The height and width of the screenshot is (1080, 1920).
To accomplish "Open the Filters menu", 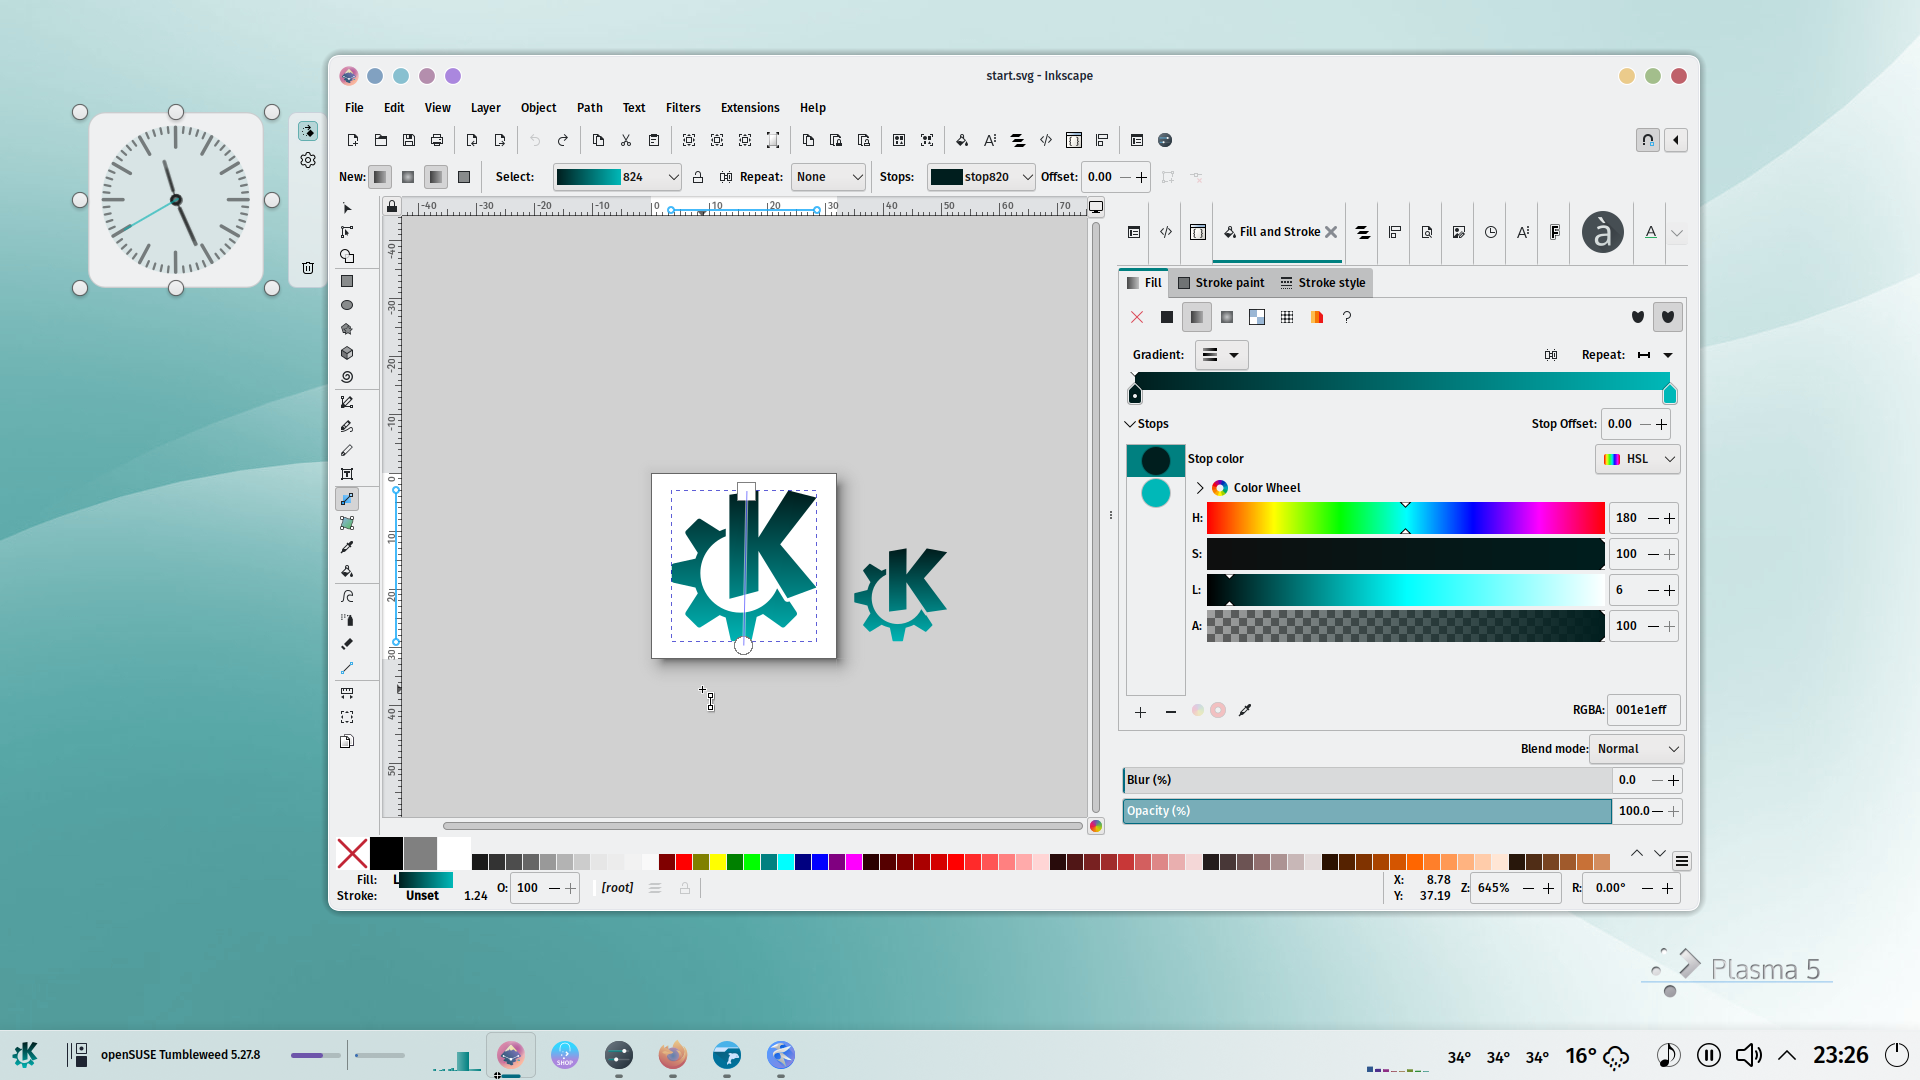I will click(x=683, y=108).
